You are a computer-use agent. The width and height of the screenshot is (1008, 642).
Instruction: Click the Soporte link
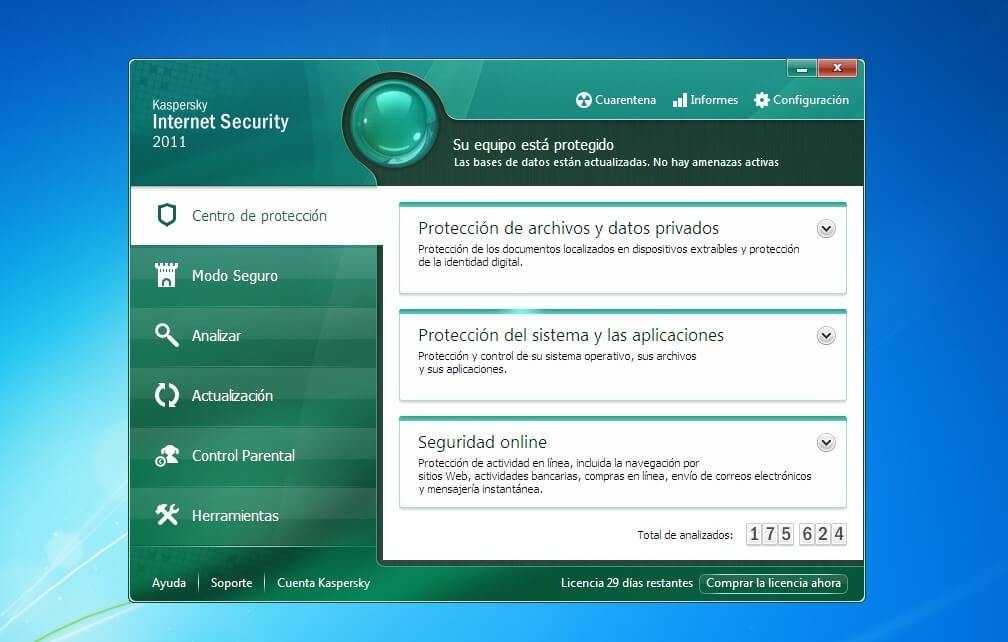(231, 583)
